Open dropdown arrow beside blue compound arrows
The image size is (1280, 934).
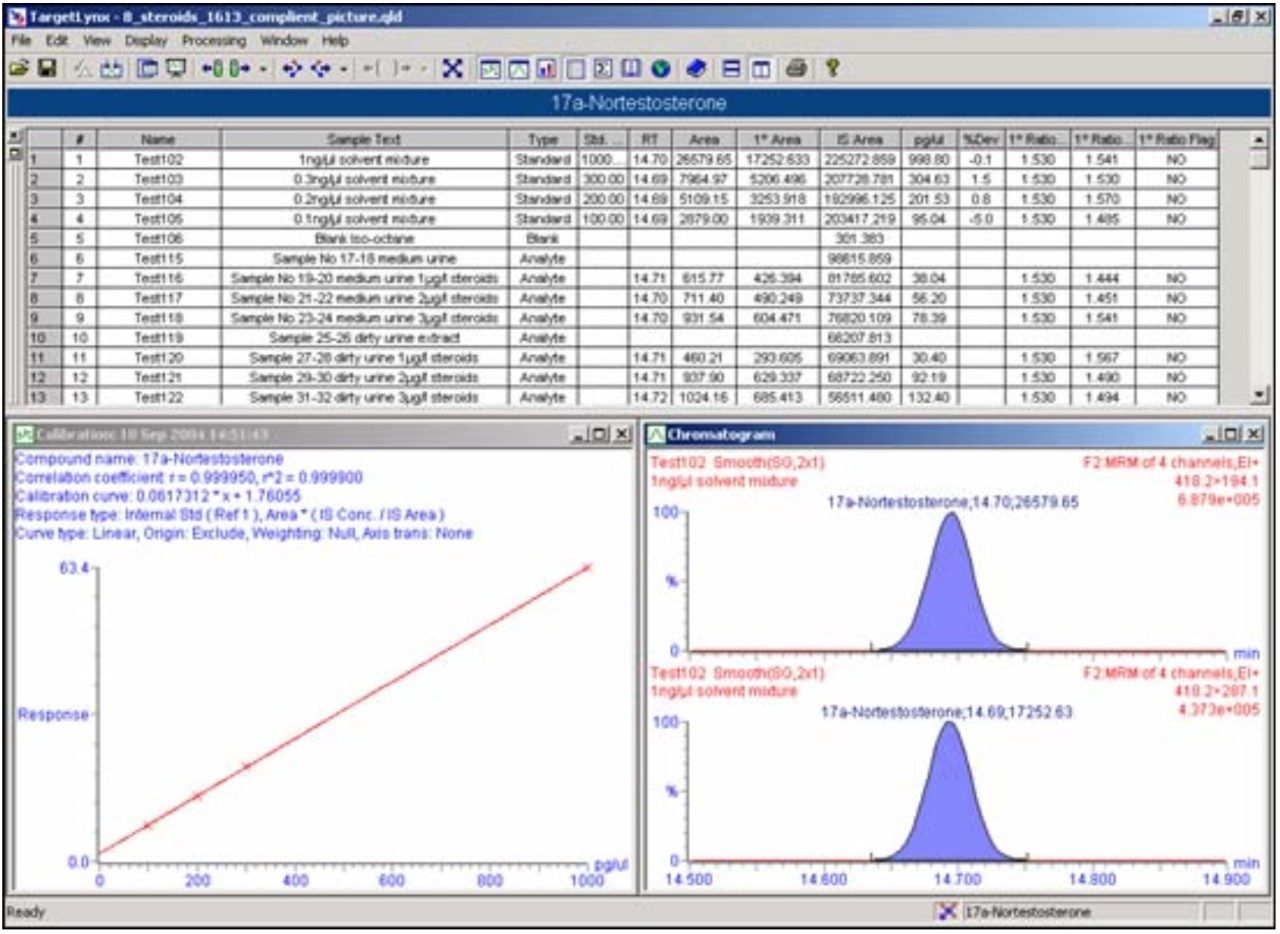click(x=344, y=69)
